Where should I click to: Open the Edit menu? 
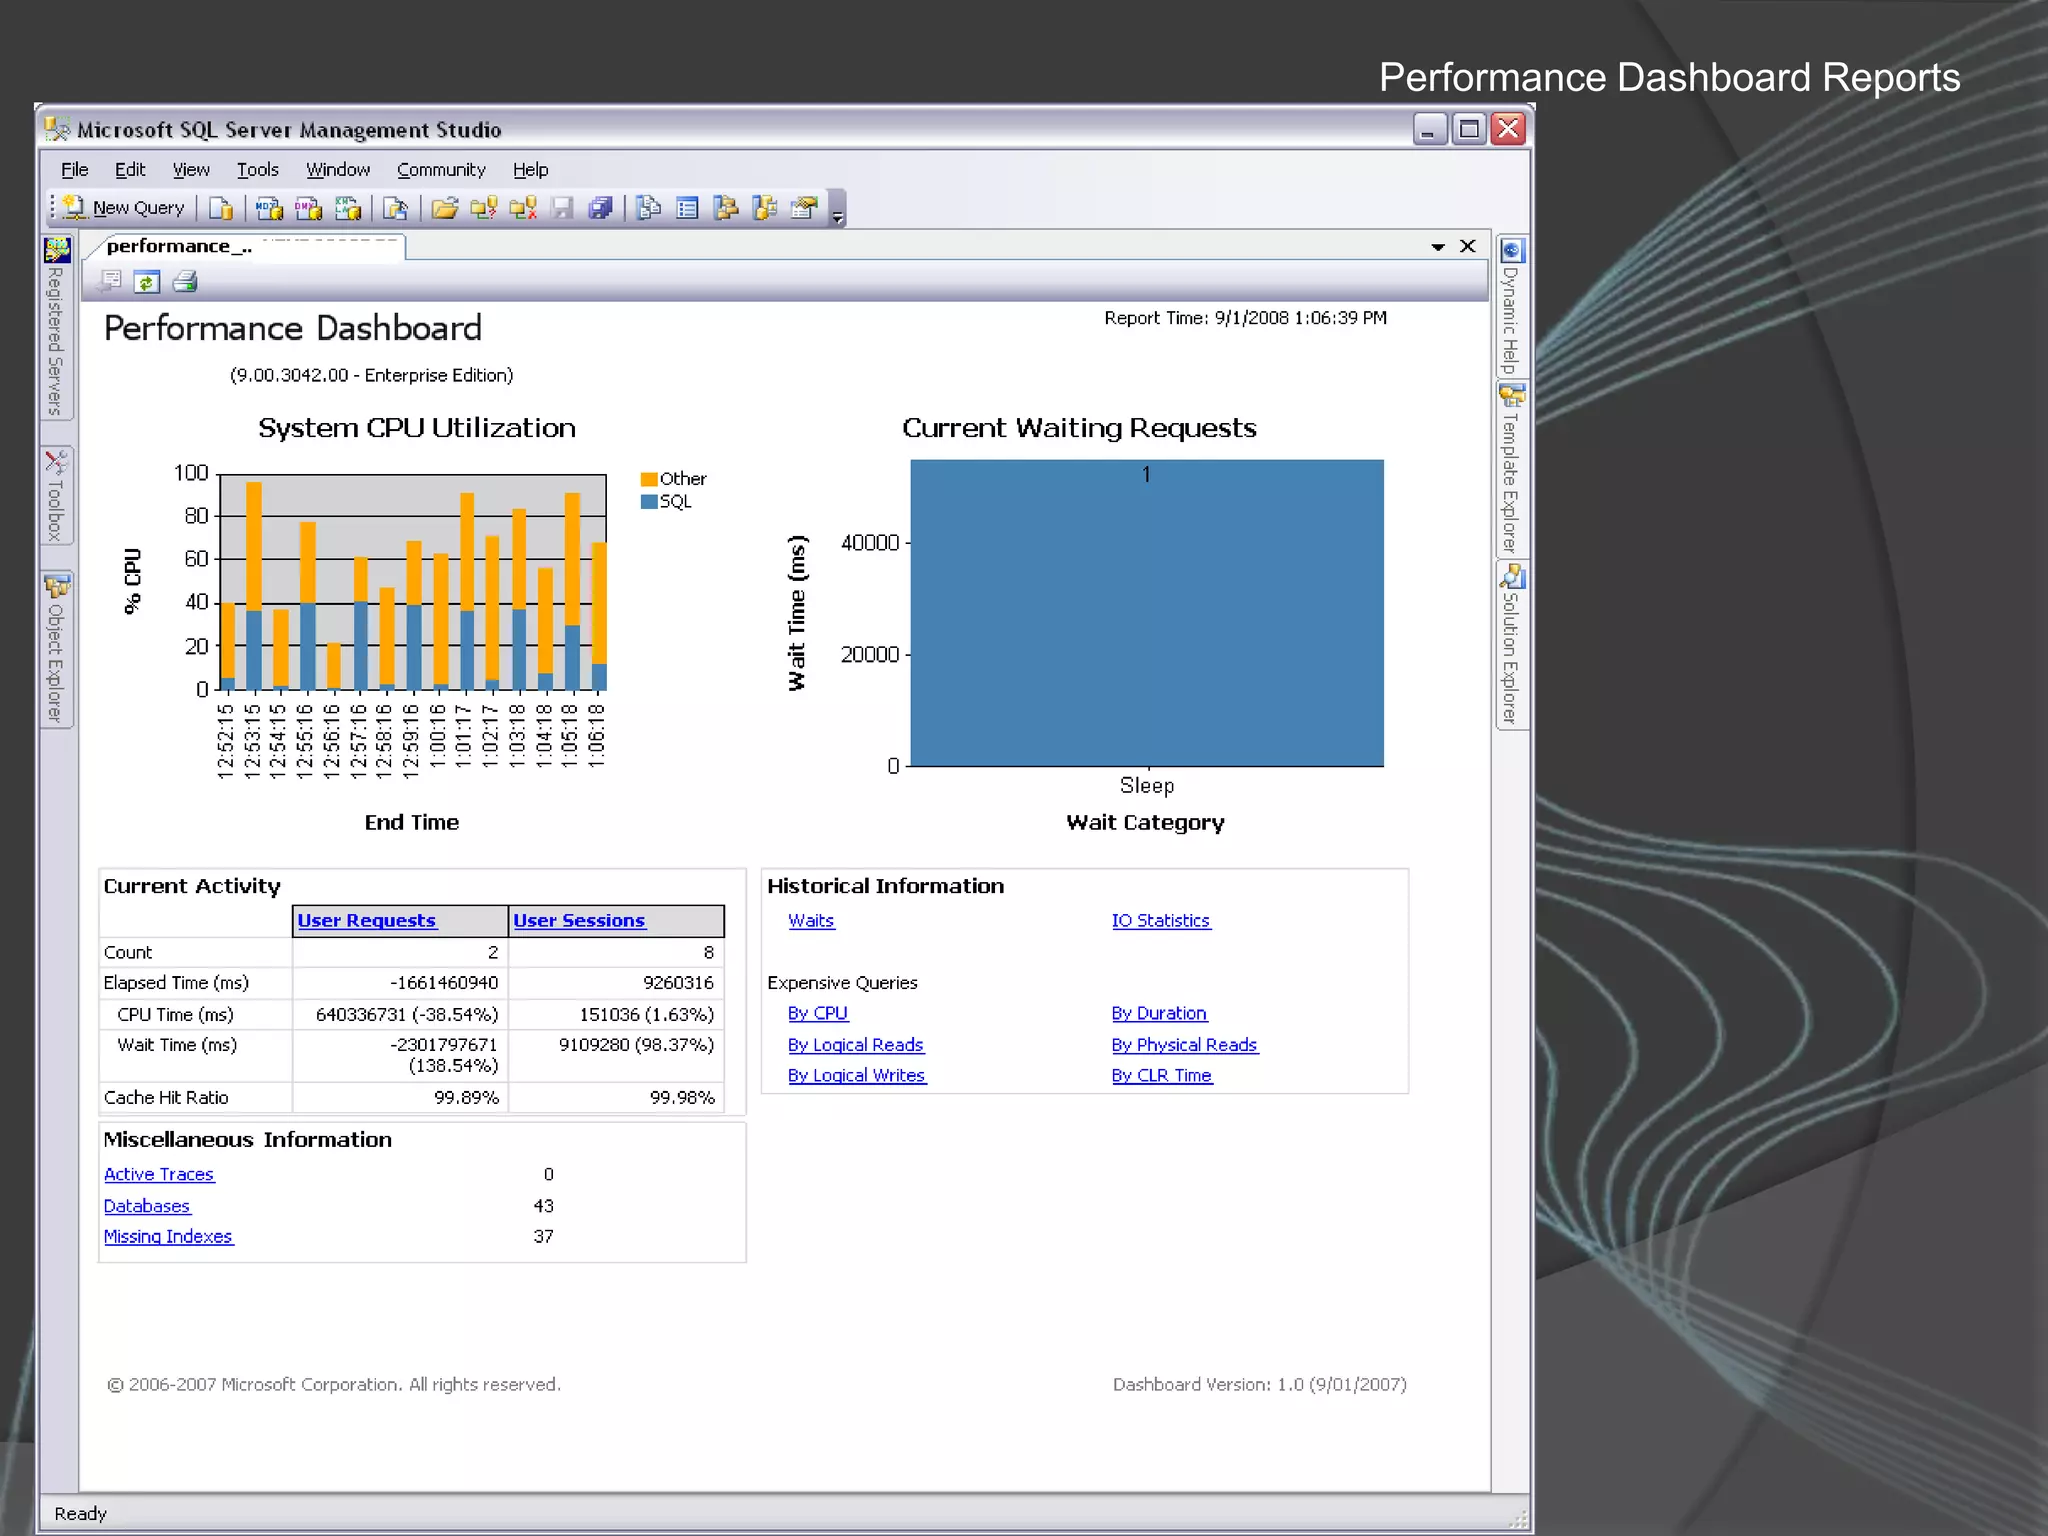pos(130,170)
